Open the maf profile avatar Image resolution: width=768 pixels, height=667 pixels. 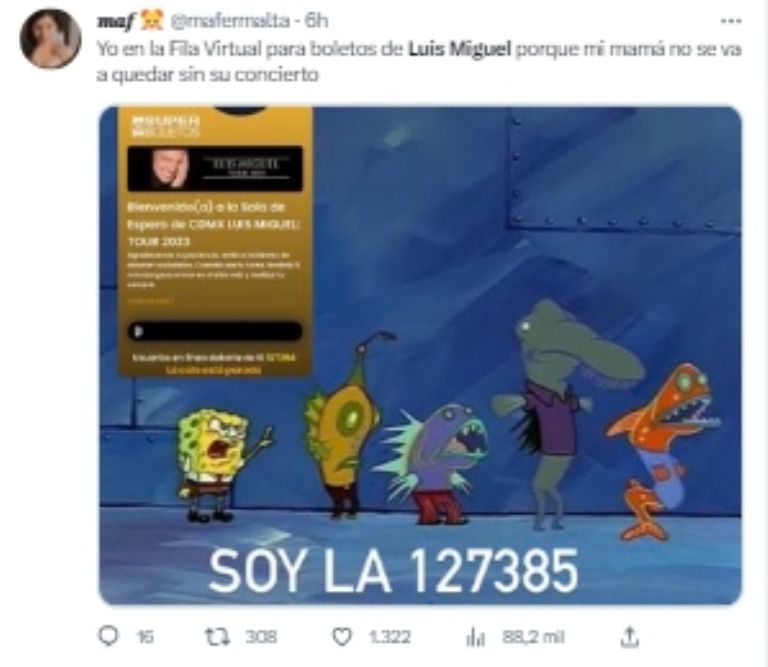pos(50,39)
